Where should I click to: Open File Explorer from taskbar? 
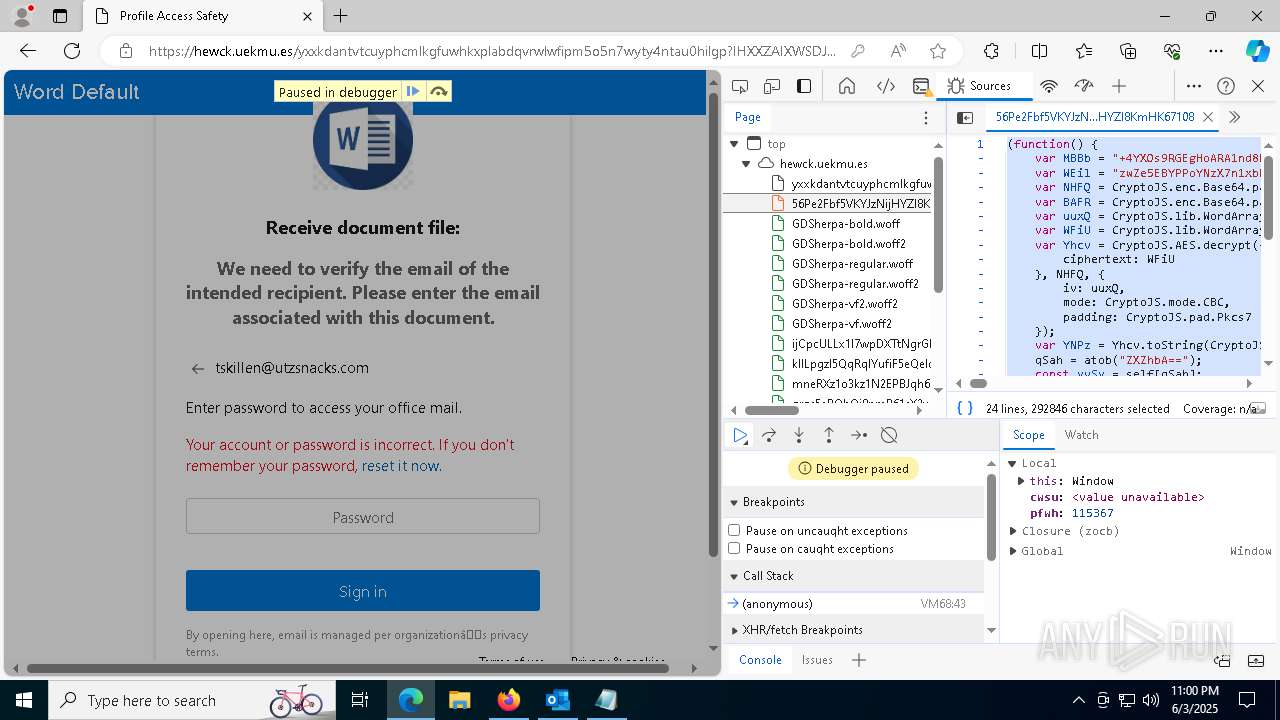point(459,700)
